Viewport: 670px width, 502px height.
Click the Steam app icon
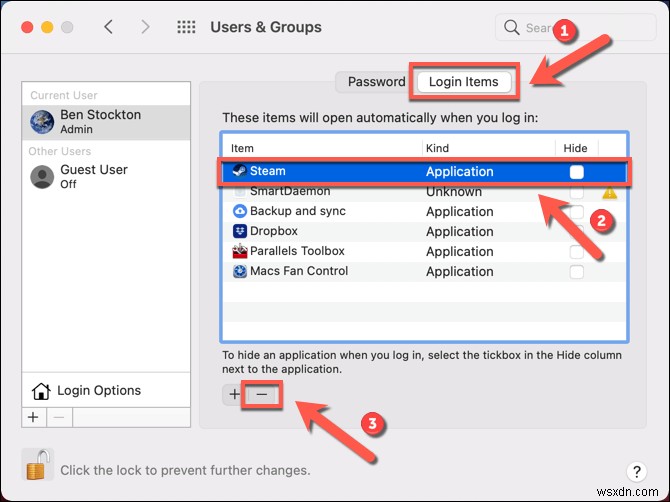(x=240, y=171)
